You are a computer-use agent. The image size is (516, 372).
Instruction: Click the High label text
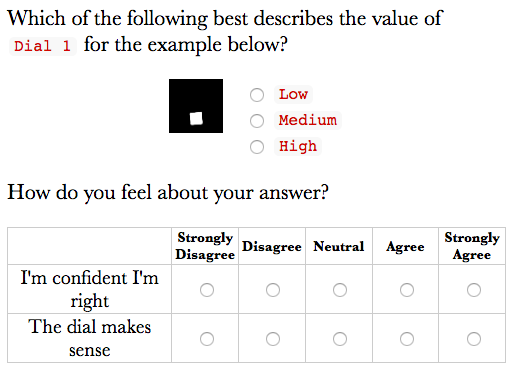pos(298,146)
